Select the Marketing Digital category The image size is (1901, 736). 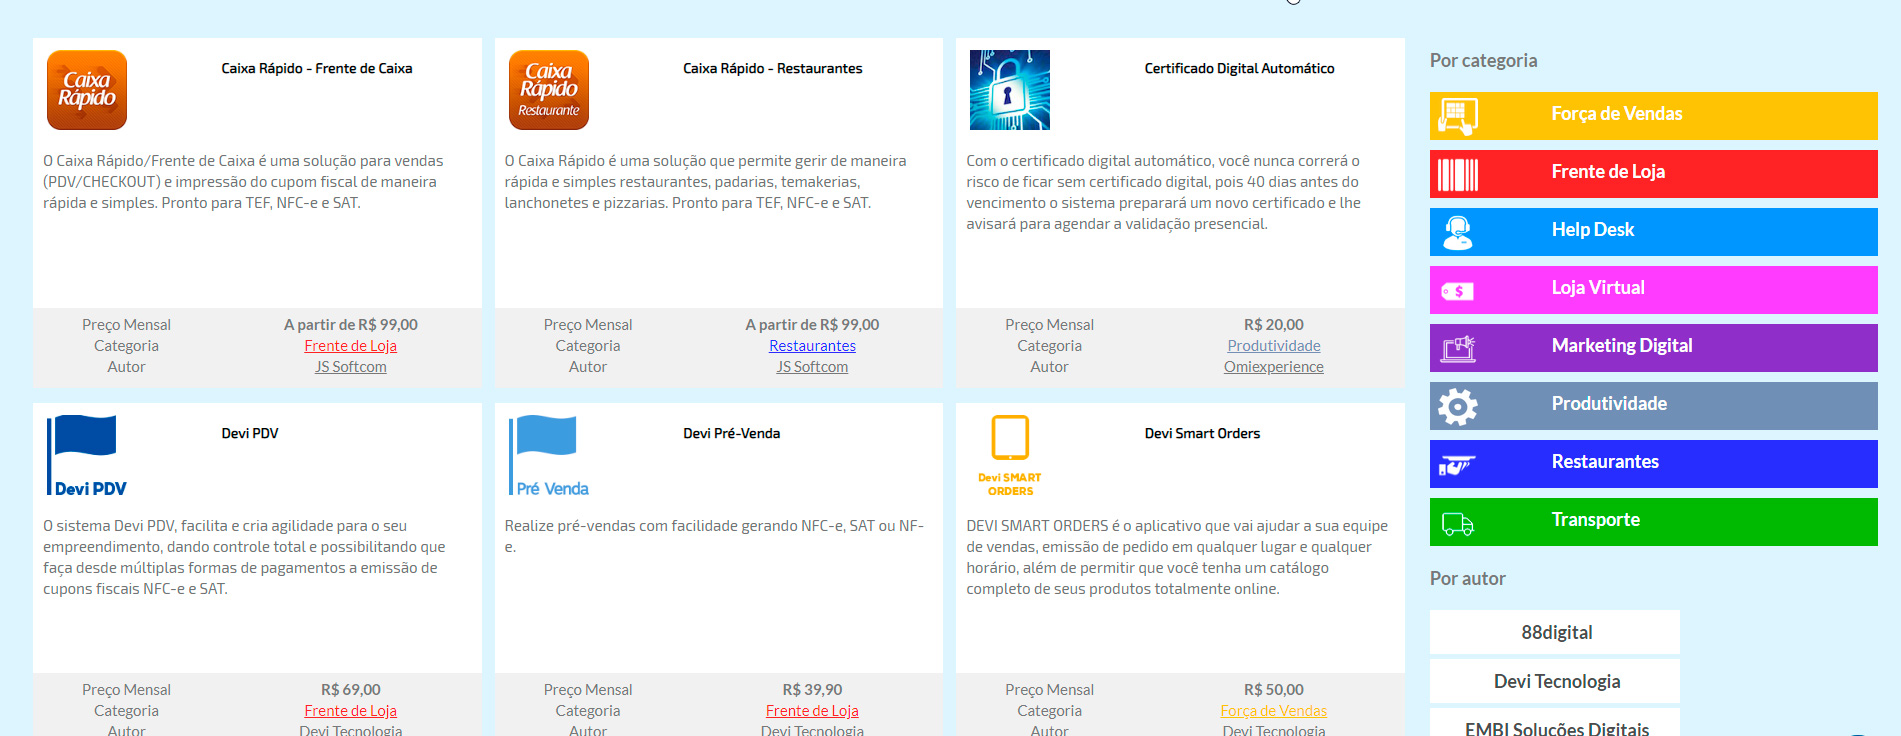(x=1654, y=348)
